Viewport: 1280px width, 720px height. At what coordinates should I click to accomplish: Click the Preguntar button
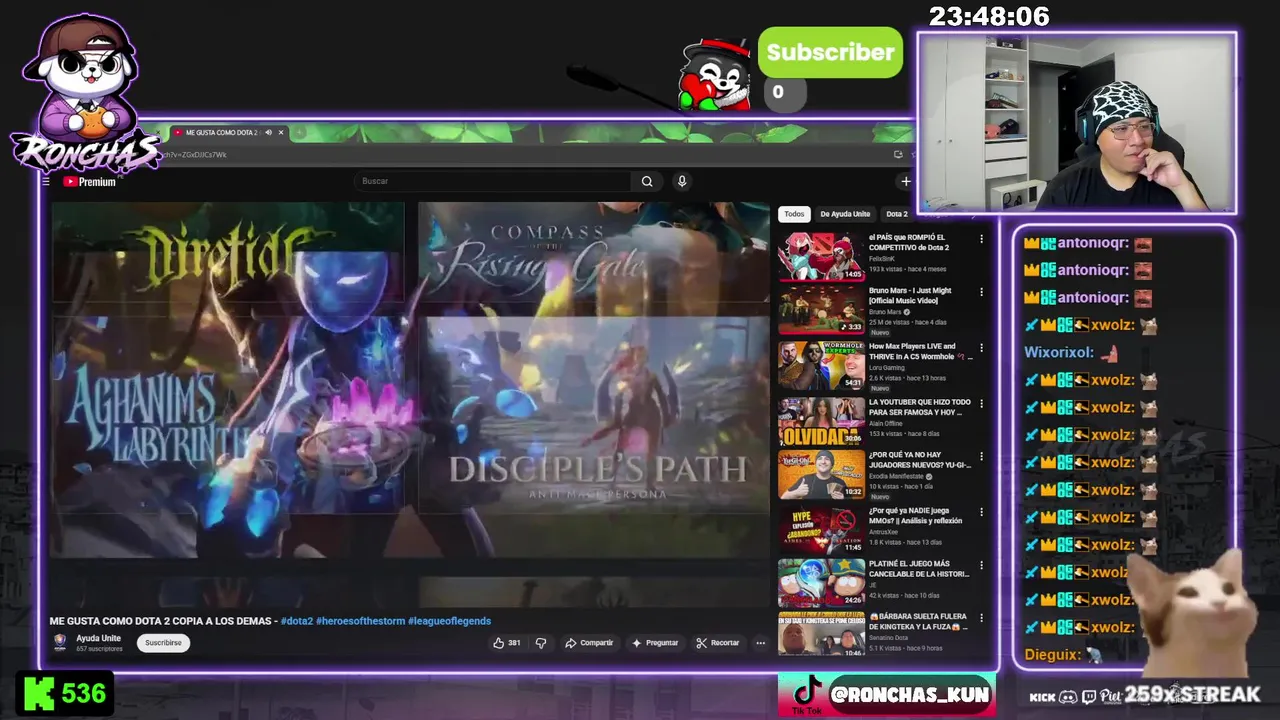655,643
